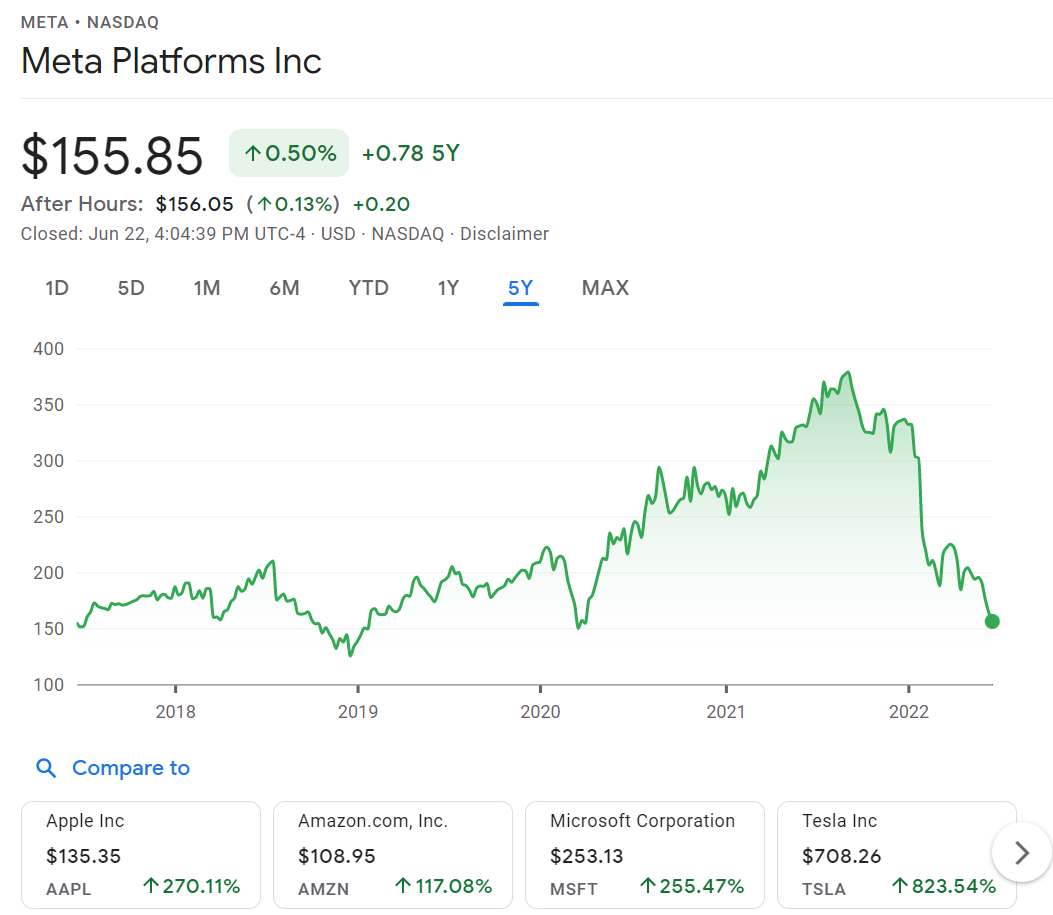This screenshot has width=1053, height=915.
Task: Click the Compare to link
Action: coord(131,768)
